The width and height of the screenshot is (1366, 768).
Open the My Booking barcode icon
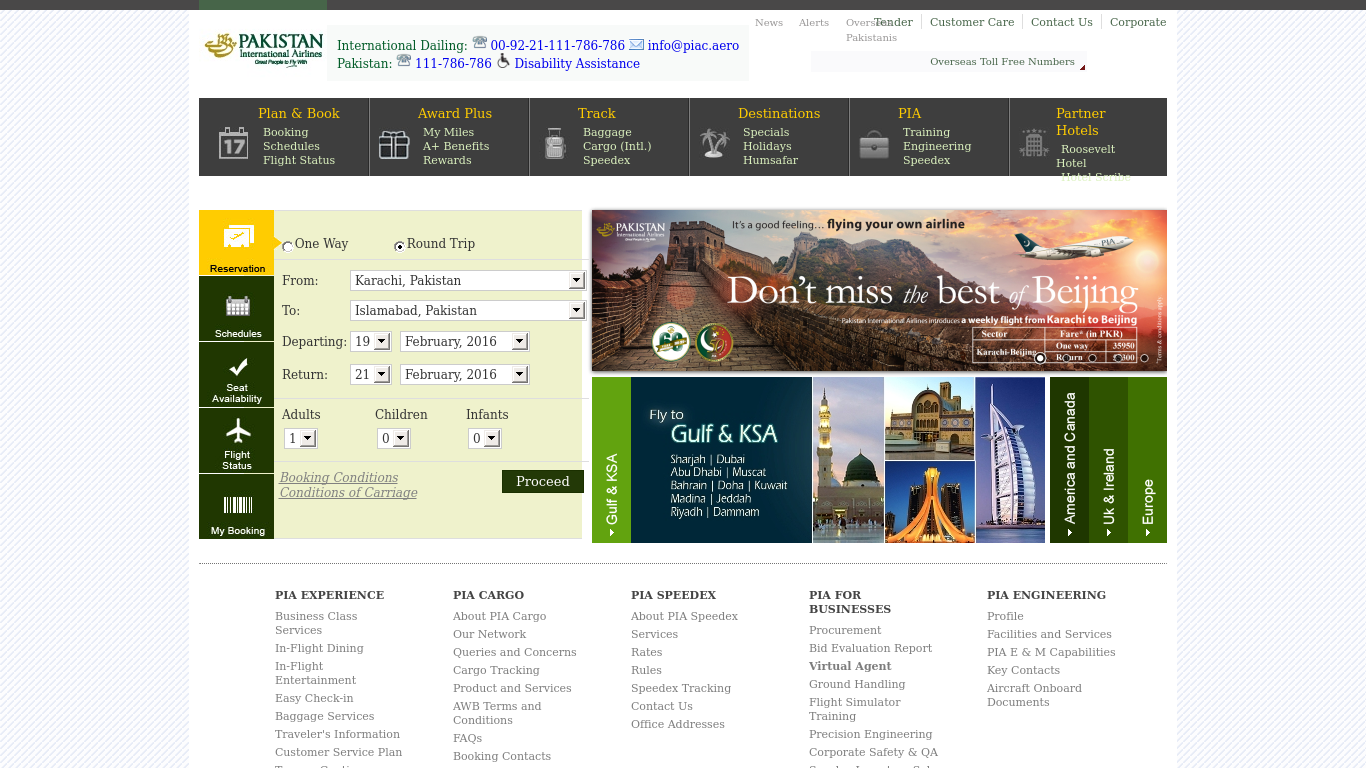237,505
